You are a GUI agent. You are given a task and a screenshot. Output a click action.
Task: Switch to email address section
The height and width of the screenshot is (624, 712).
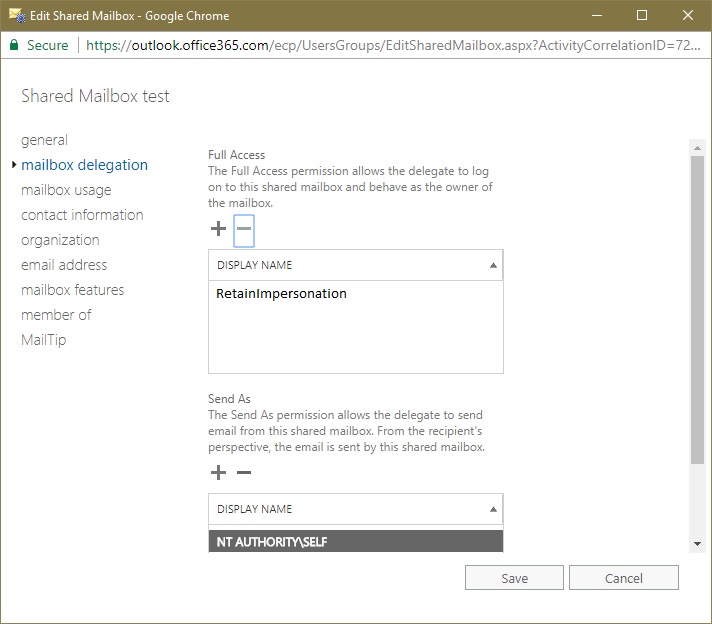click(64, 265)
